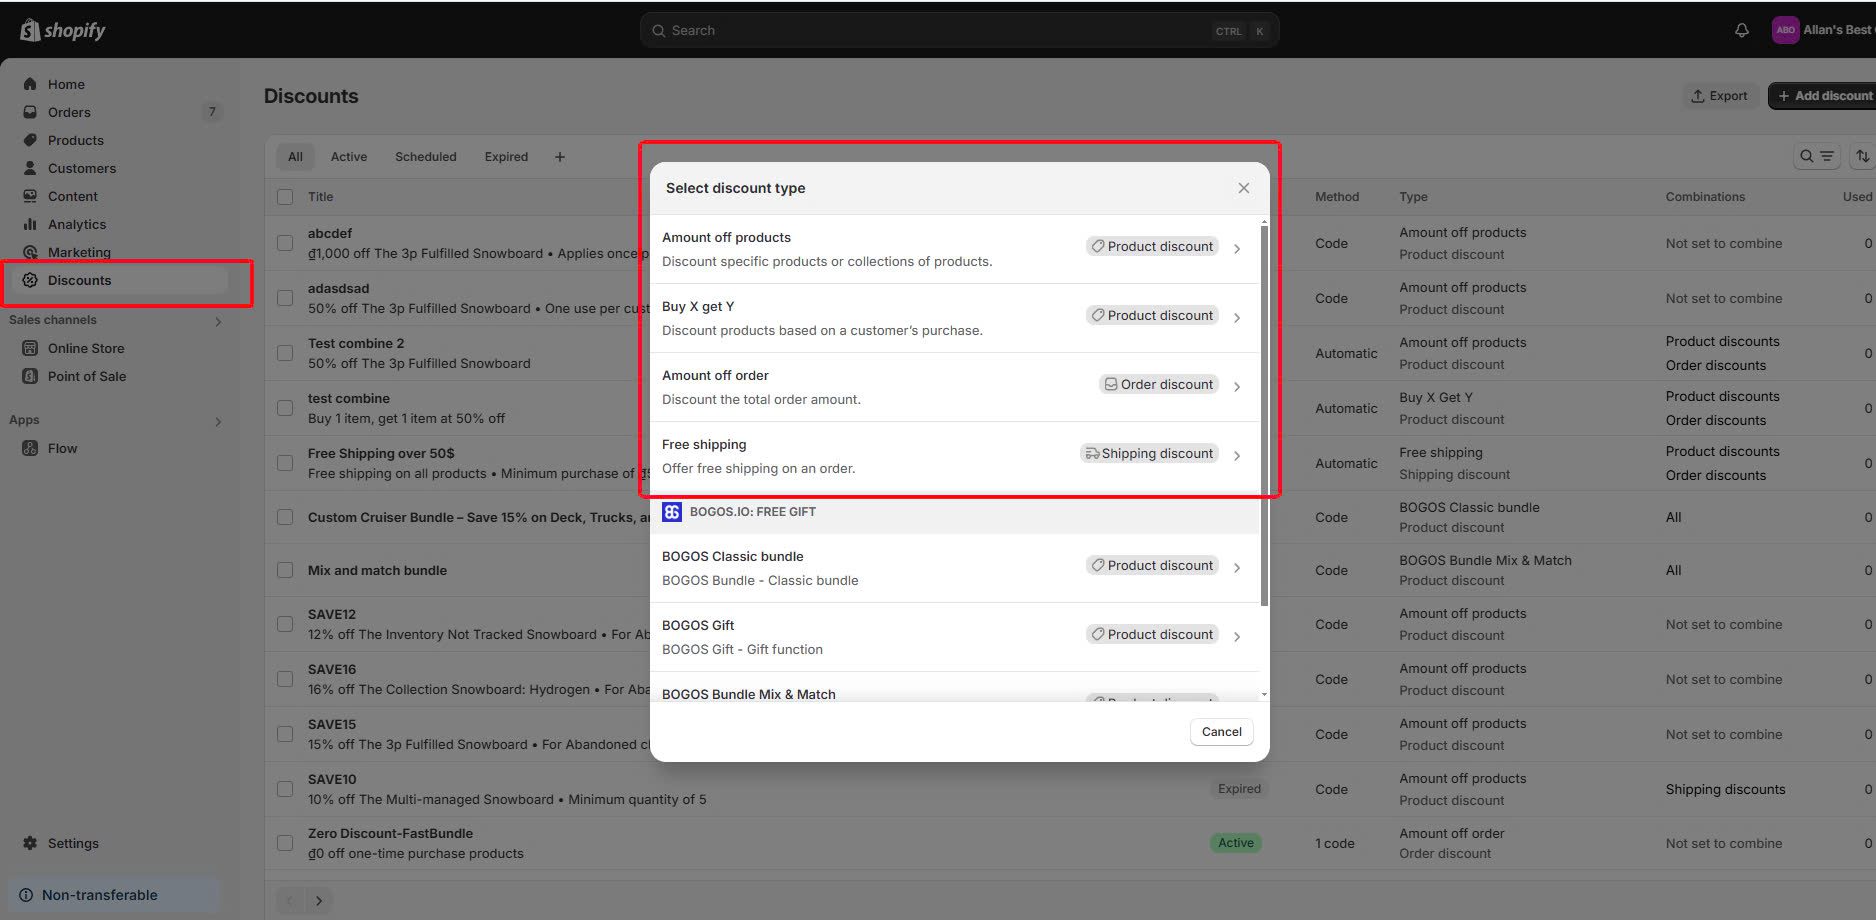Check the select-all checkbox in the Title header
The width and height of the screenshot is (1876, 920).
(x=285, y=196)
